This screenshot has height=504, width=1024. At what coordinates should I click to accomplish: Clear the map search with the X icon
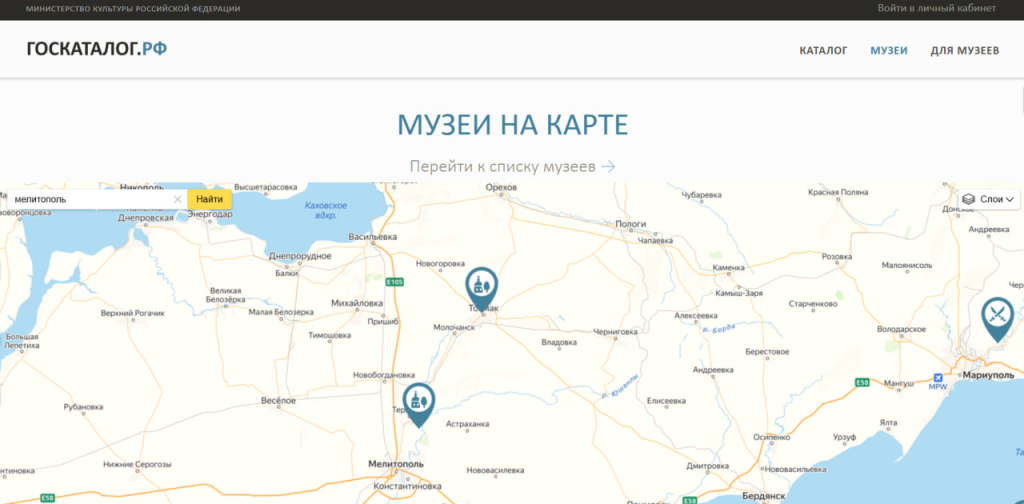(178, 199)
